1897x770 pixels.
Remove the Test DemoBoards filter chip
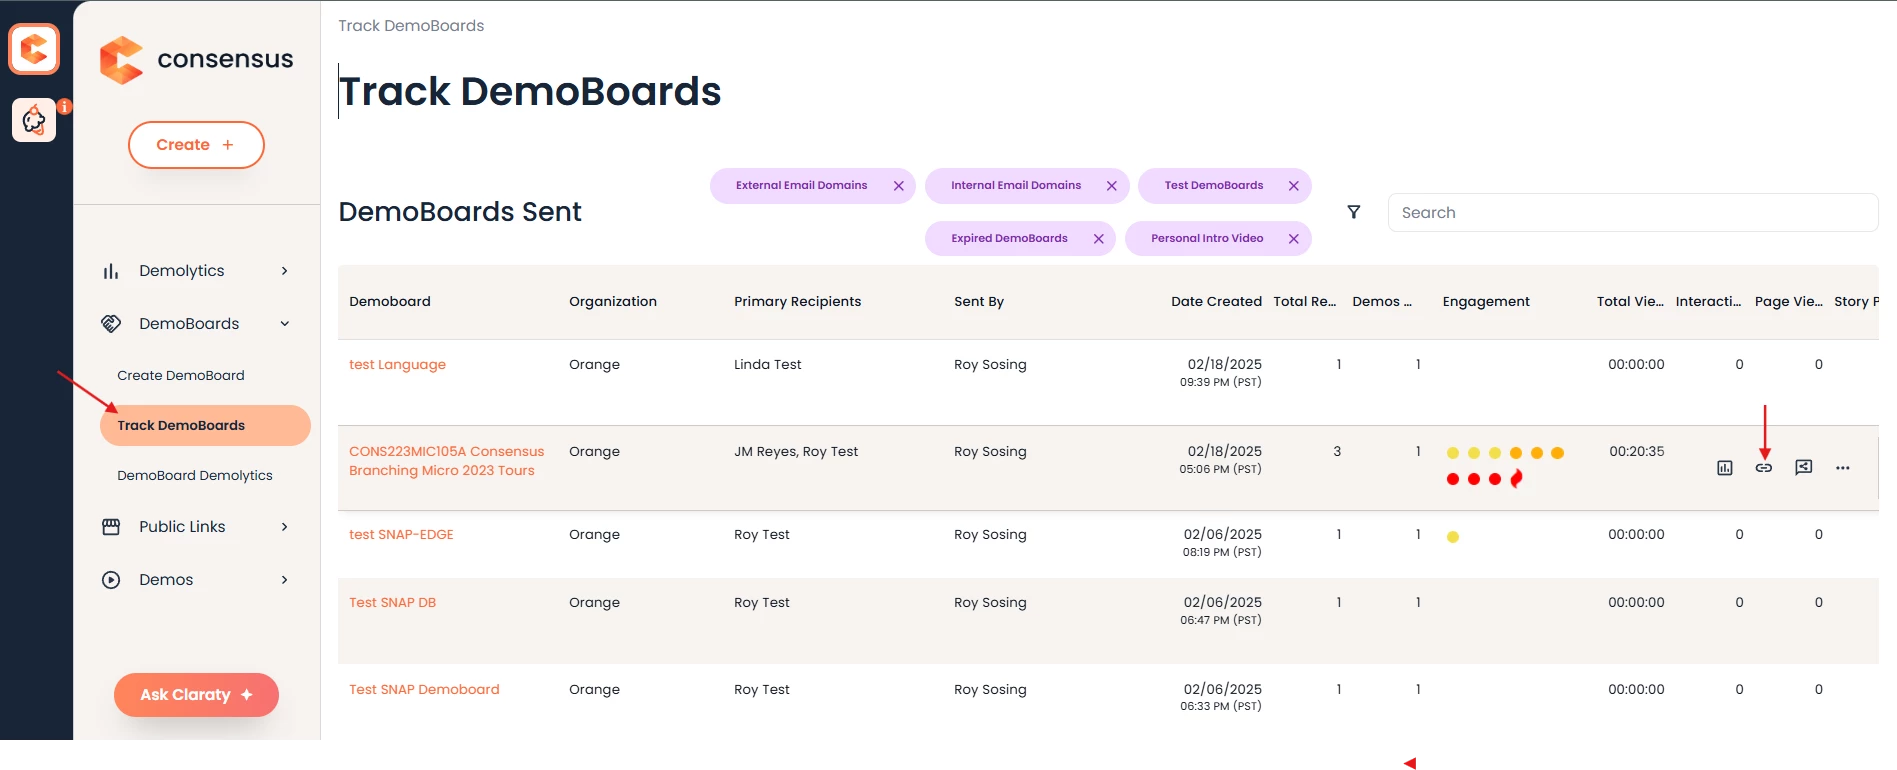(1294, 186)
